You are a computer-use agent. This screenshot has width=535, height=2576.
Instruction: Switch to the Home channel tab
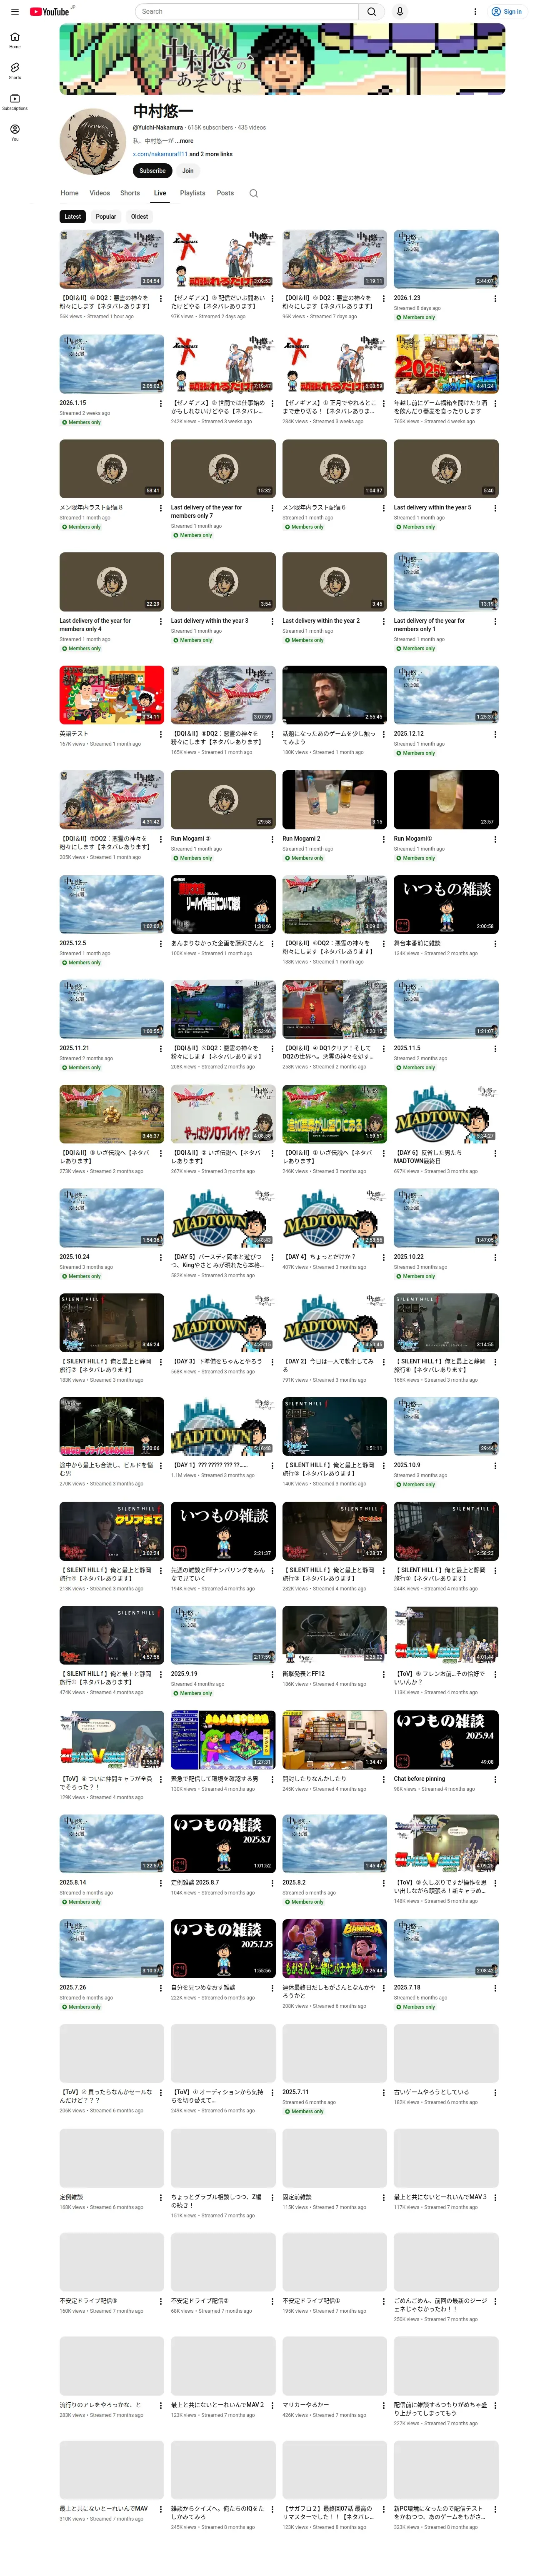click(69, 193)
